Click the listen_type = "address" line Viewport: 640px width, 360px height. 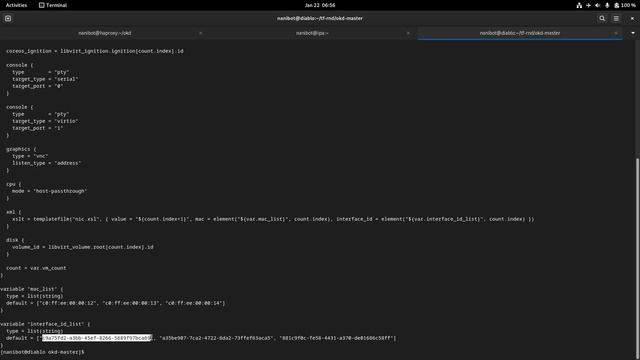47,163
